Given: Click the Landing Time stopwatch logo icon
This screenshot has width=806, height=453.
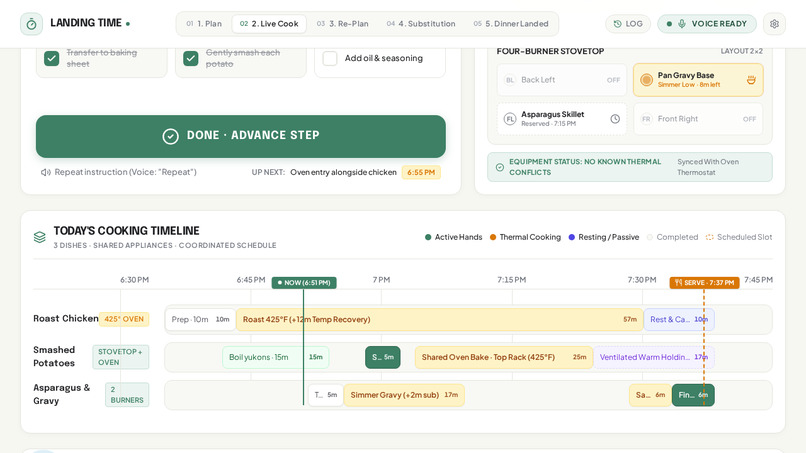Looking at the screenshot, I should point(31,24).
